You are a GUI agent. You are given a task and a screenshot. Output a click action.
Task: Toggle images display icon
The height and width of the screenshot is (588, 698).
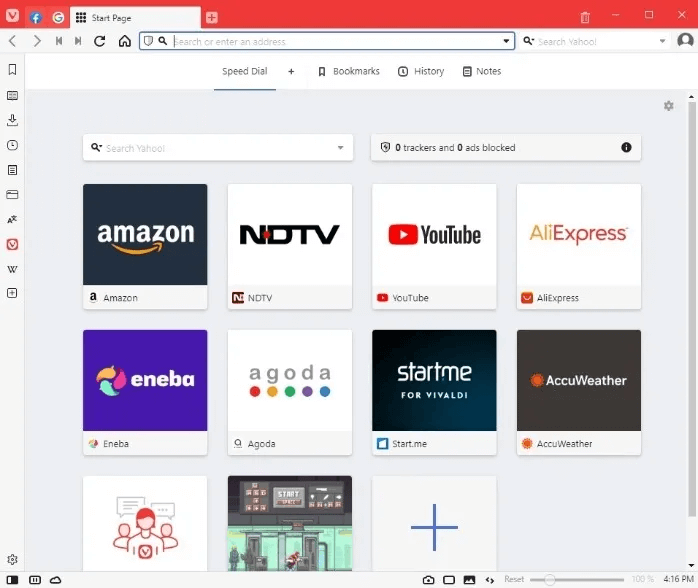click(469, 580)
